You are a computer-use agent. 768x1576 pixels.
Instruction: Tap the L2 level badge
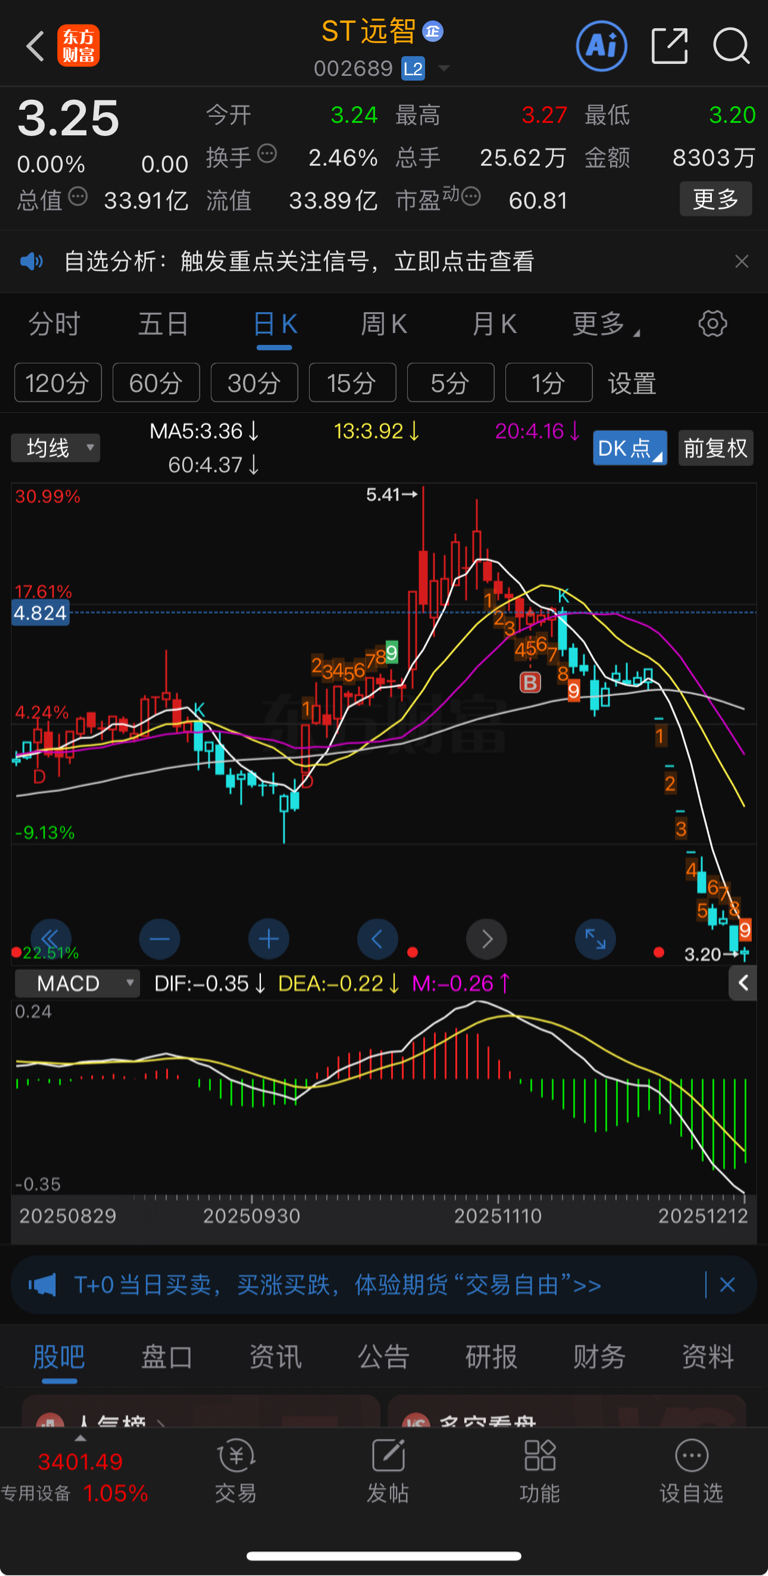[413, 69]
